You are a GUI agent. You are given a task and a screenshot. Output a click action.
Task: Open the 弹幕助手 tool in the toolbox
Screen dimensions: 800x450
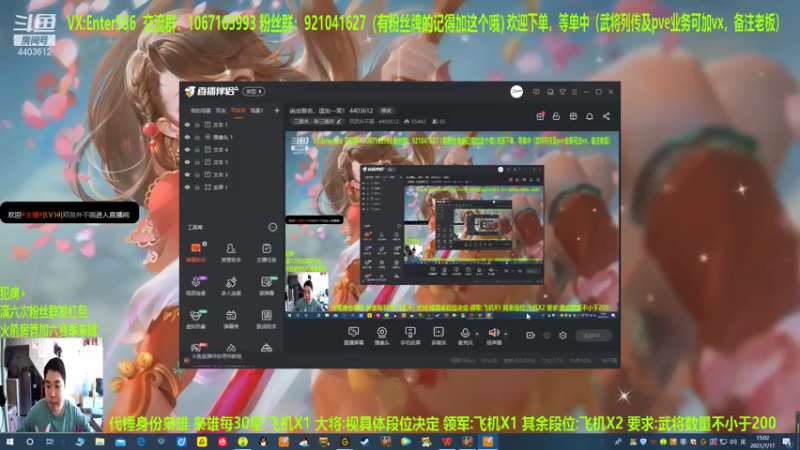click(195, 252)
